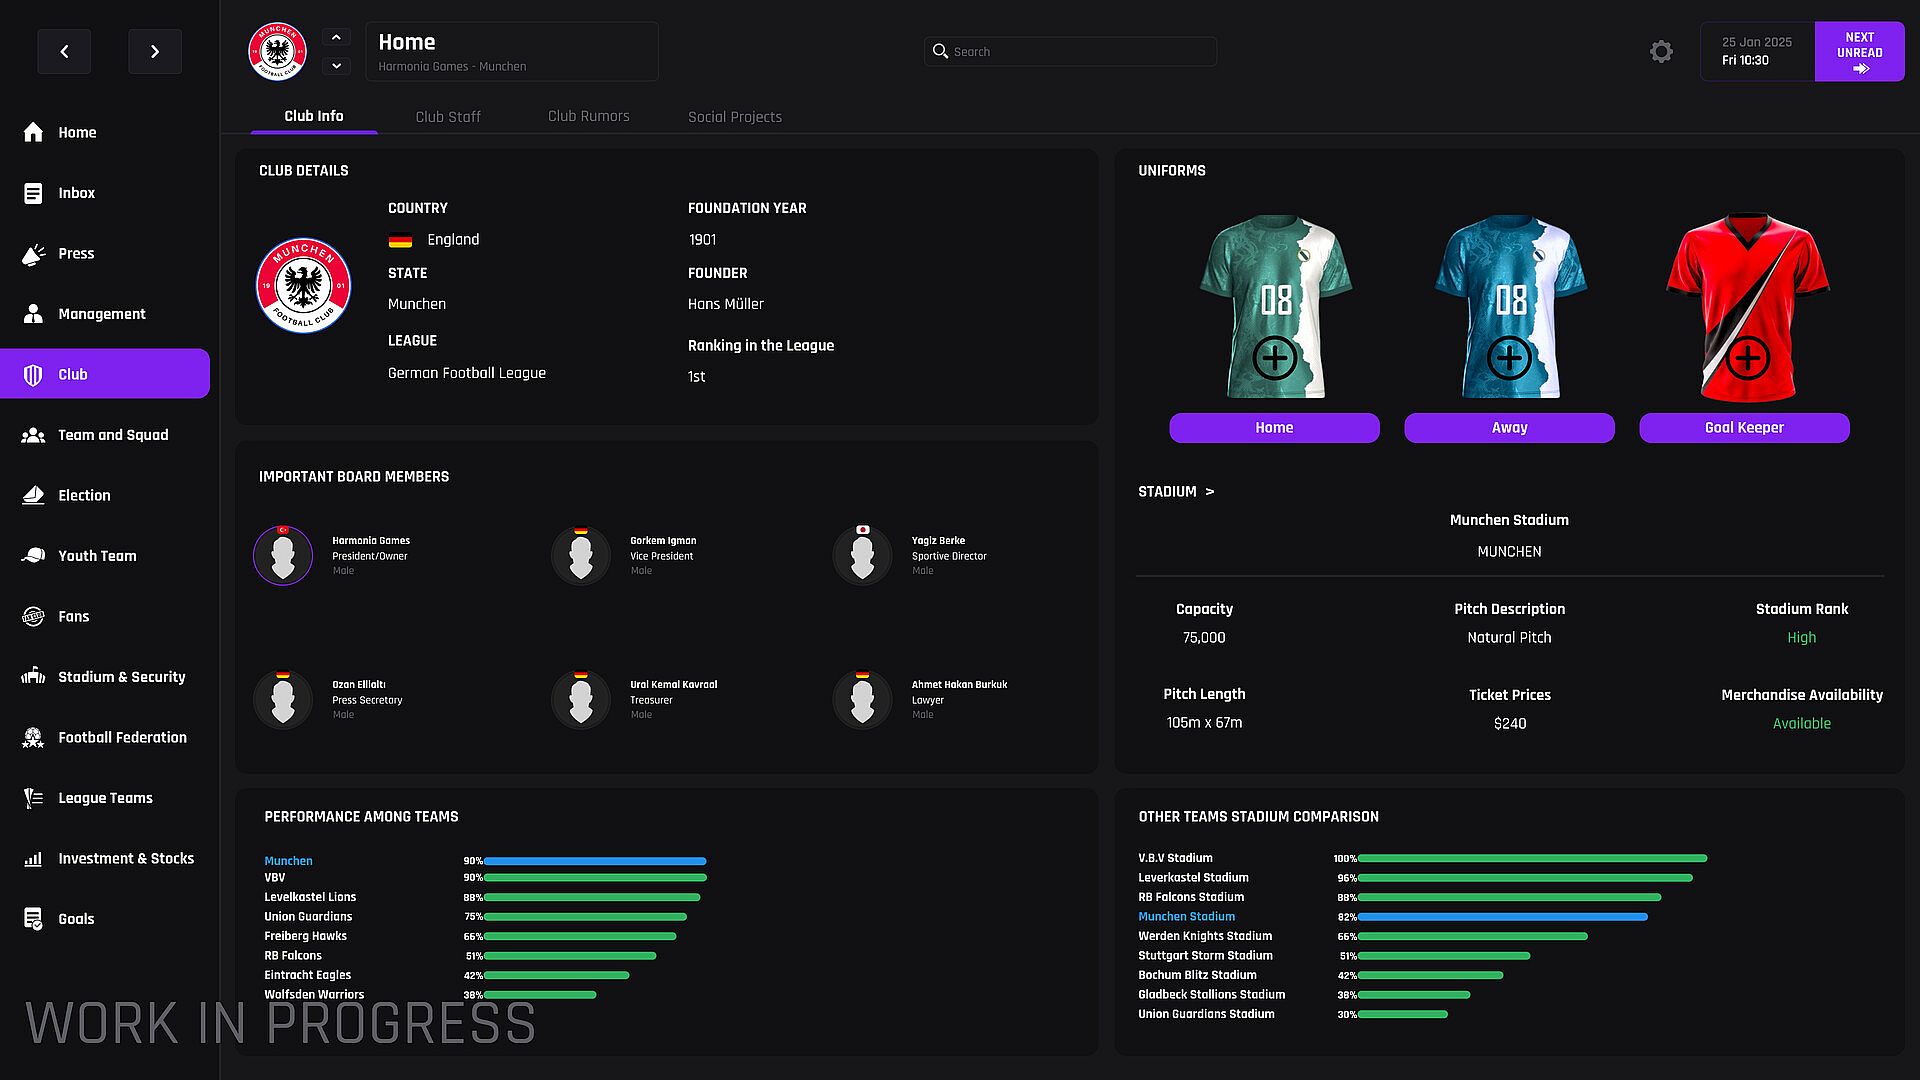This screenshot has width=1920, height=1080.
Task: Click plus icon on Goal Keeper jersey
Action: tap(1747, 358)
